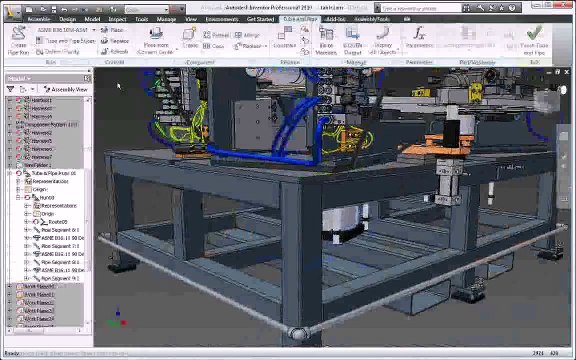
Task: Click the New file quick-access icon
Action: coord(29,9)
